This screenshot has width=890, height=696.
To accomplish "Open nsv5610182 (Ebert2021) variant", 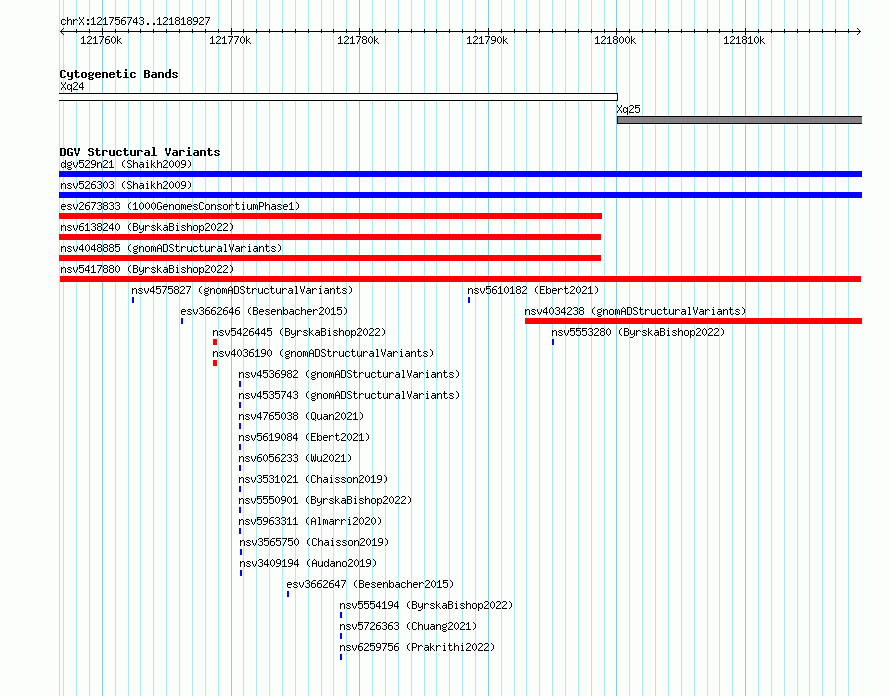I will pyautogui.click(x=533, y=290).
